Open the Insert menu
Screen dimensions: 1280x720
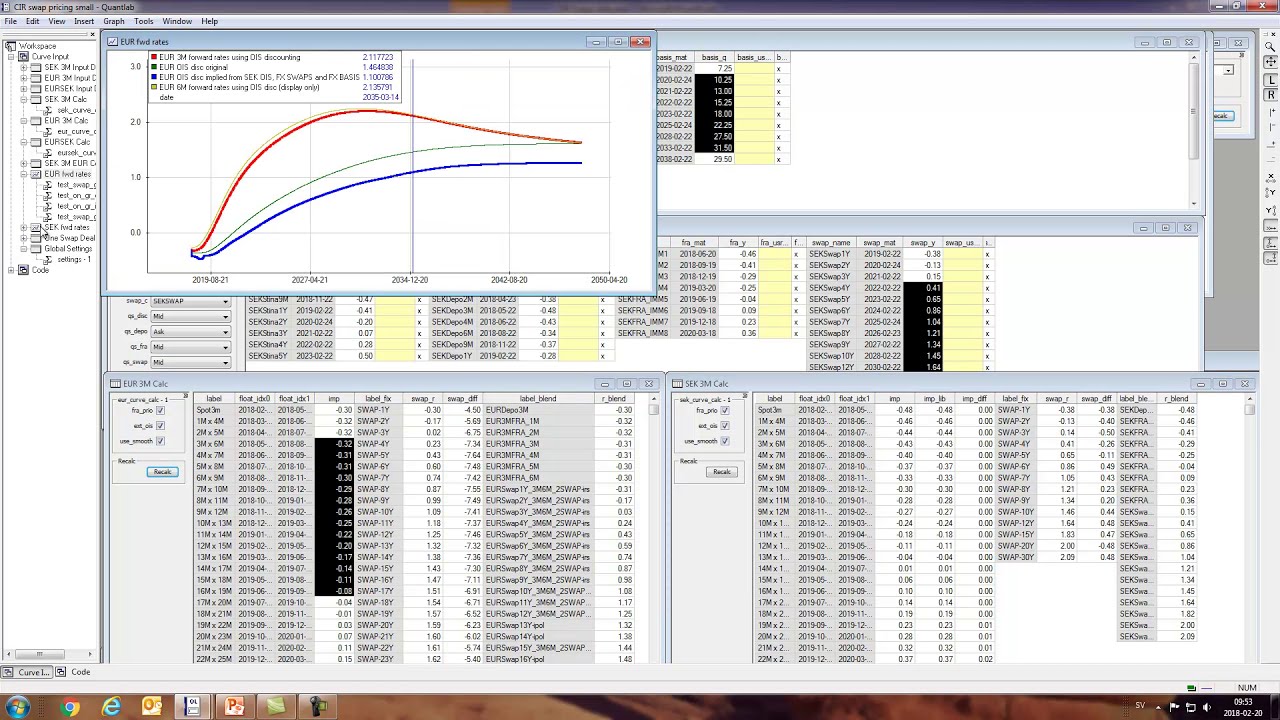click(x=84, y=21)
